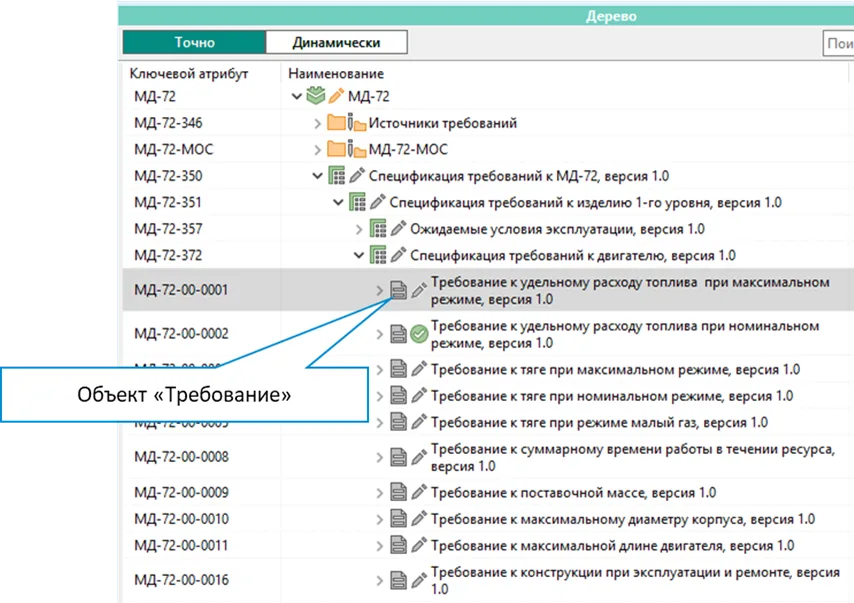Select Требование к поставочной массе row
This screenshot has height=603, width=854.
coord(574,492)
